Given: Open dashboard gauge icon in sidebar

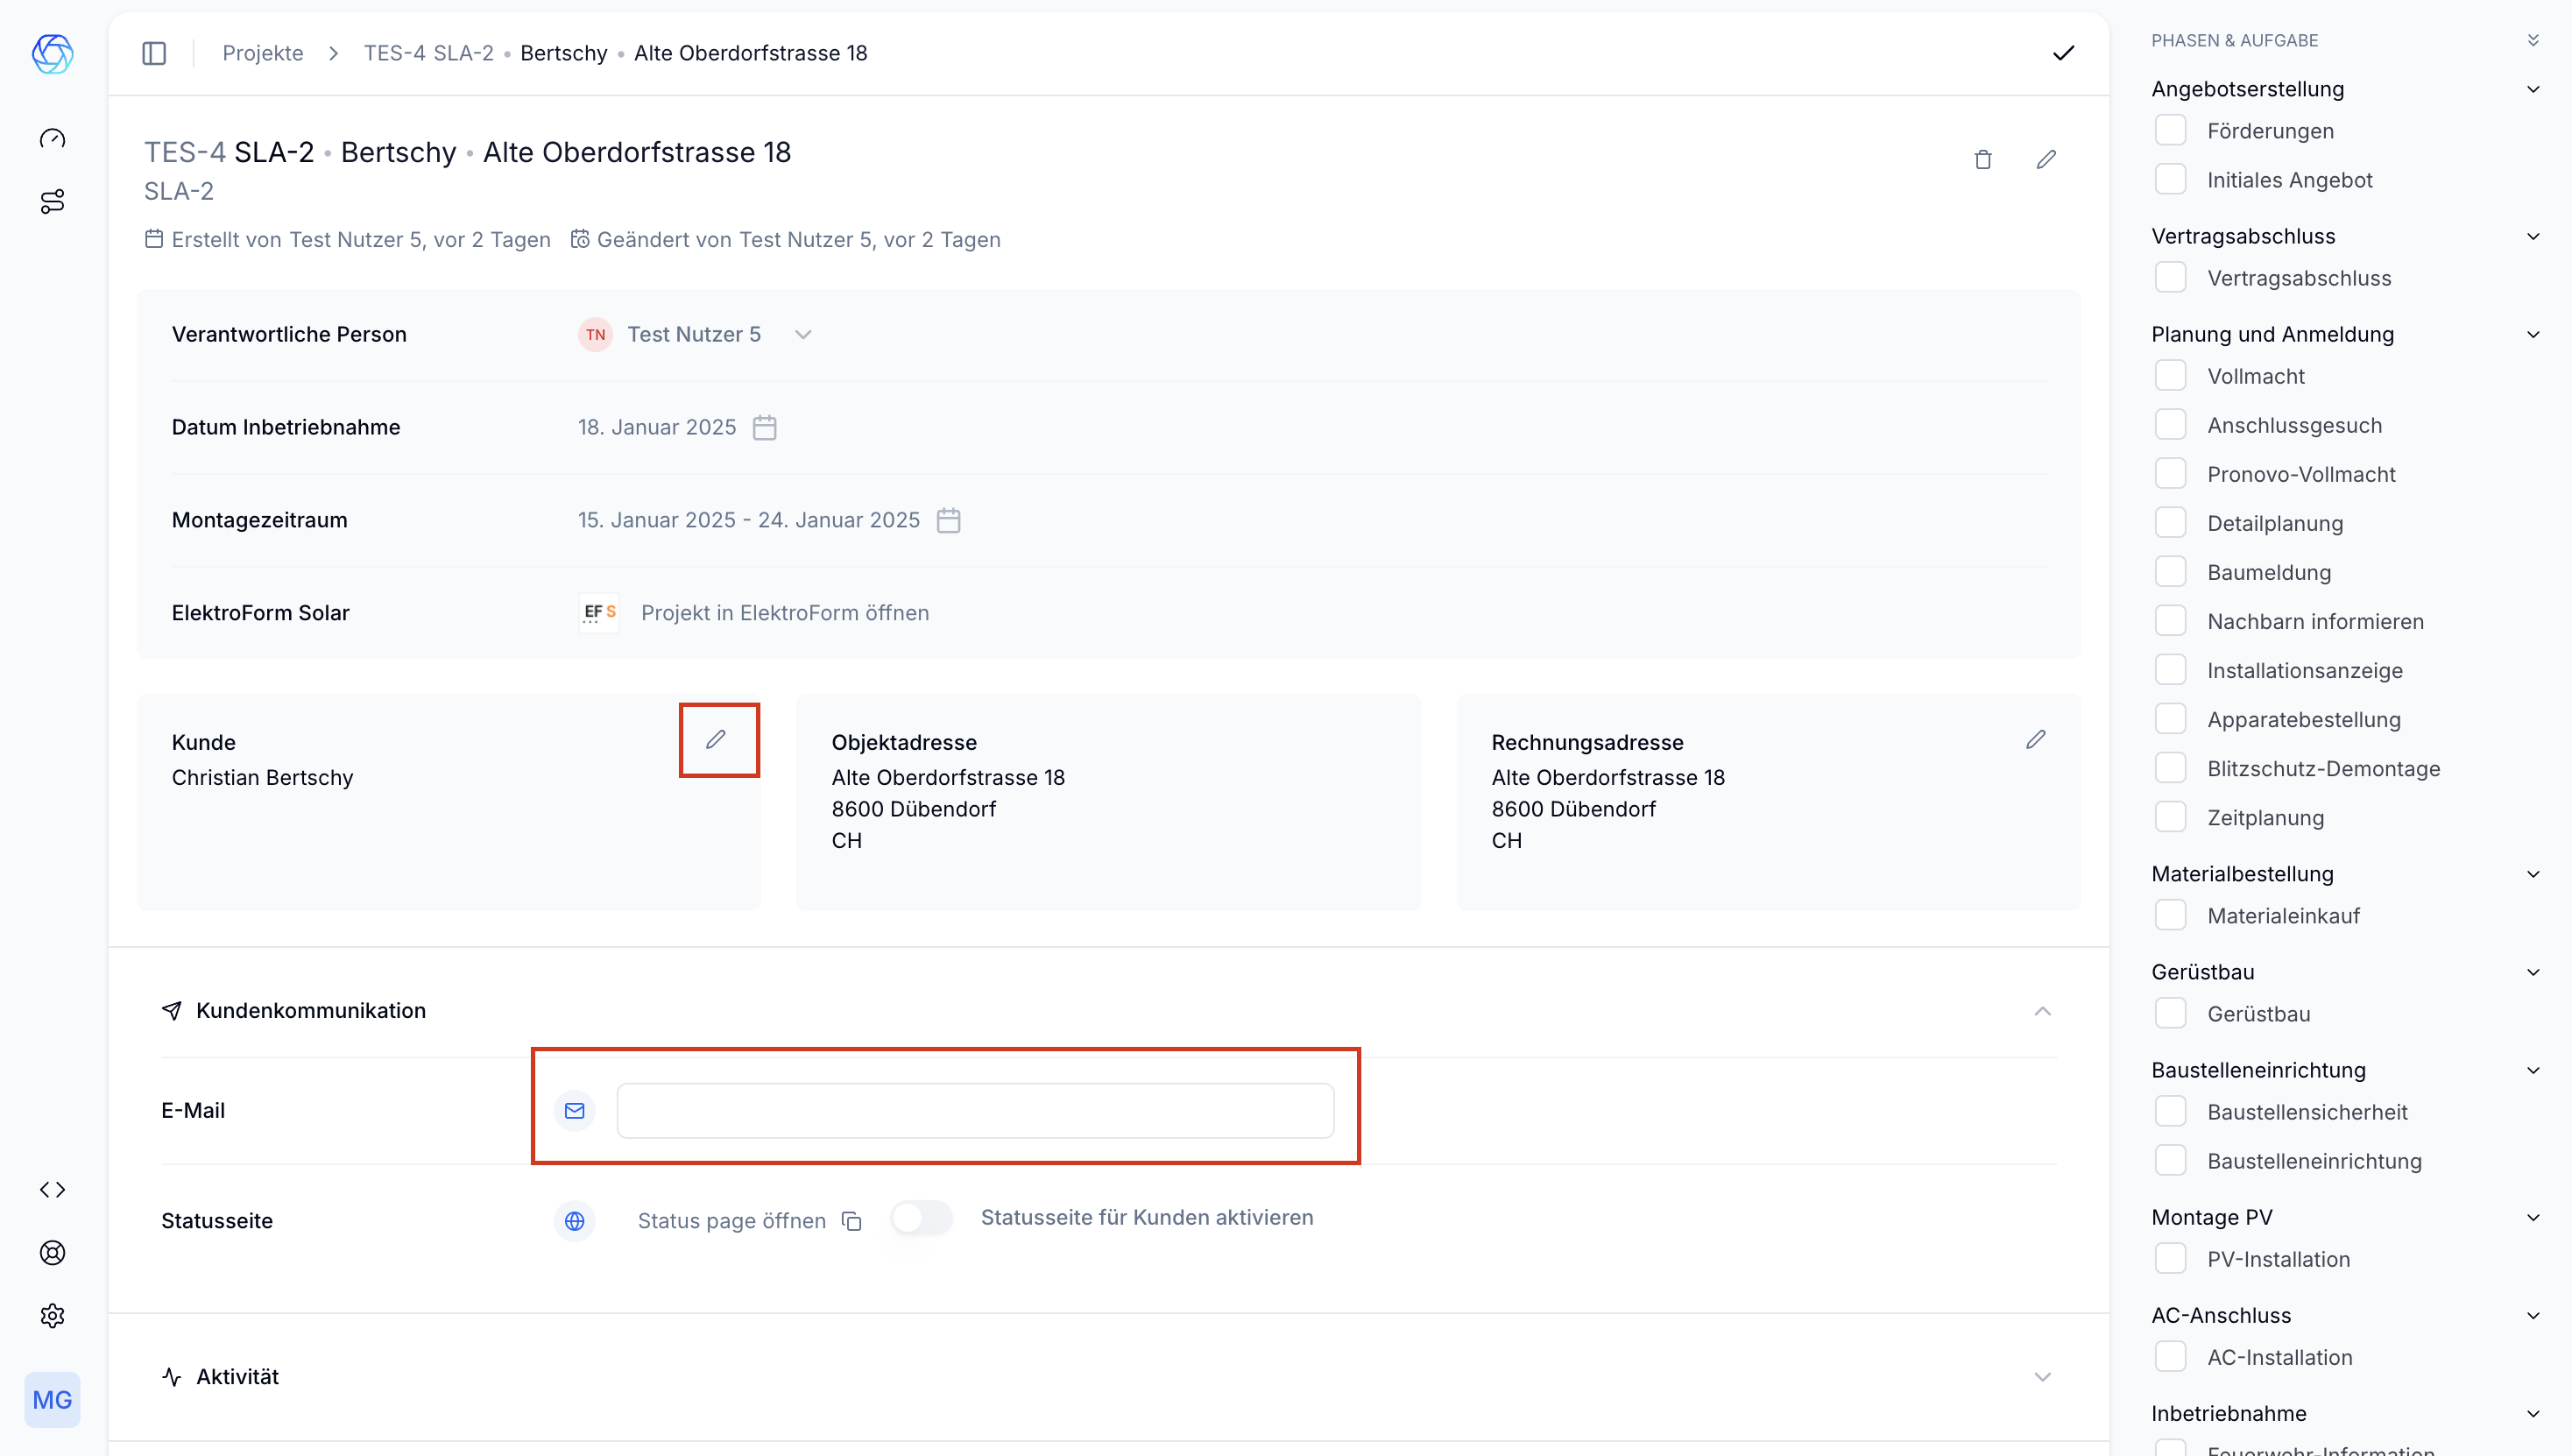Looking at the screenshot, I should coord(52,138).
